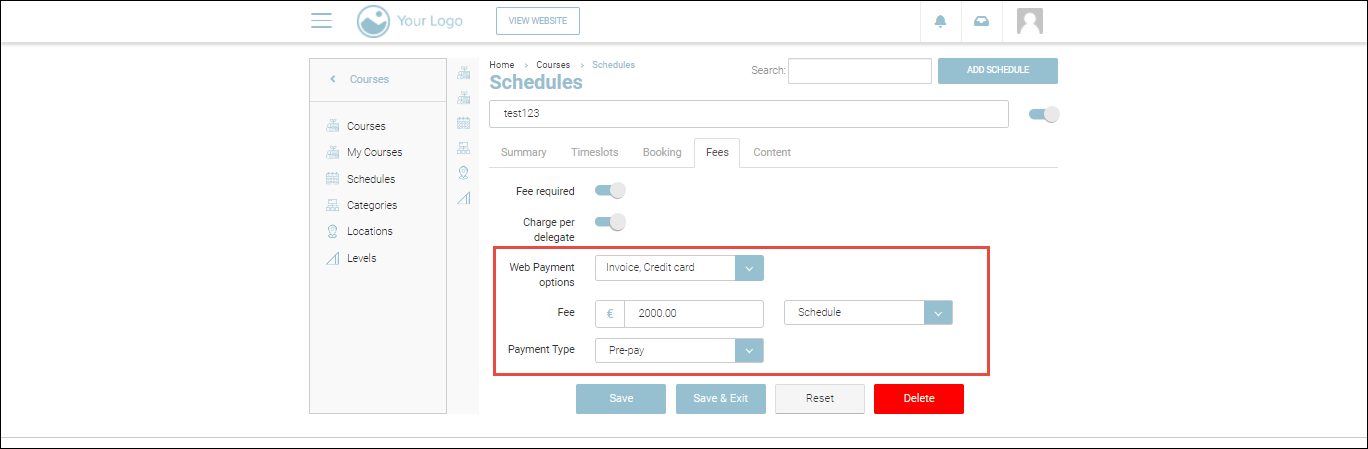Screen dimensions: 1368x449
Task: Click the notification bell icon
Action: [940, 21]
